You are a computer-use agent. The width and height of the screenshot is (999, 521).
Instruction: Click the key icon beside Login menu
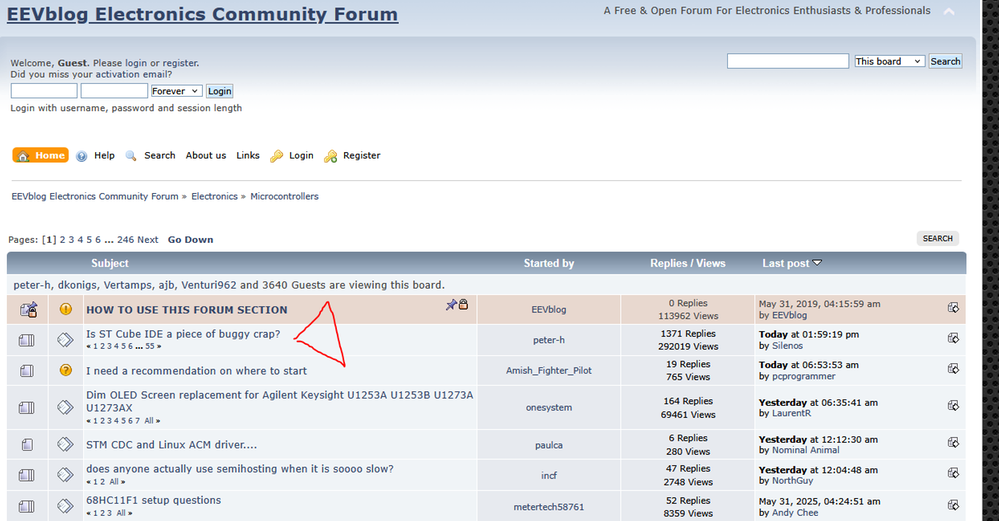point(277,156)
